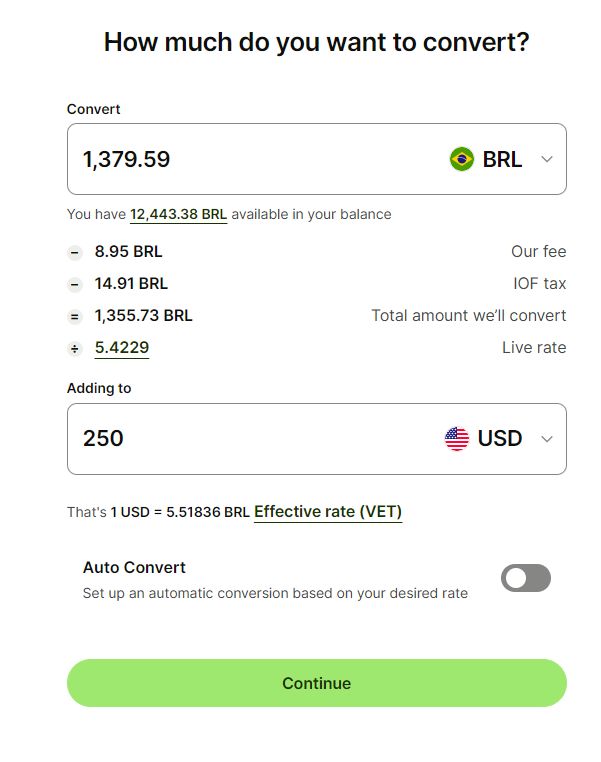
Task: Select the USD currency code label
Action: click(500, 438)
